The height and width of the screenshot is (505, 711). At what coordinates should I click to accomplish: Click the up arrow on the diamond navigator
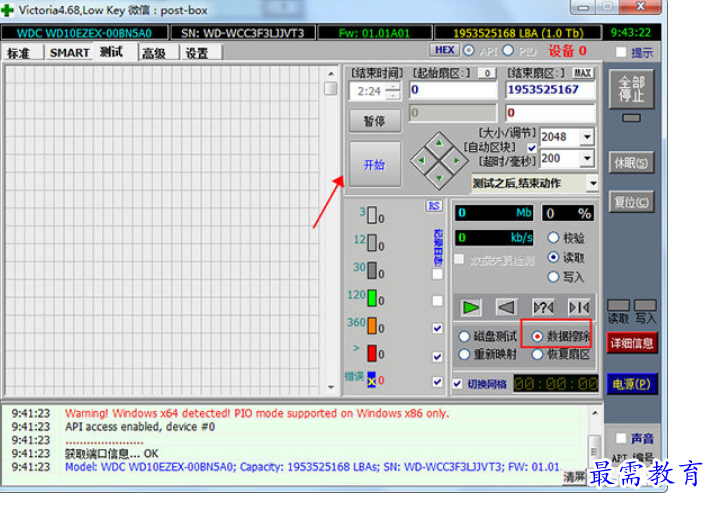point(439,143)
